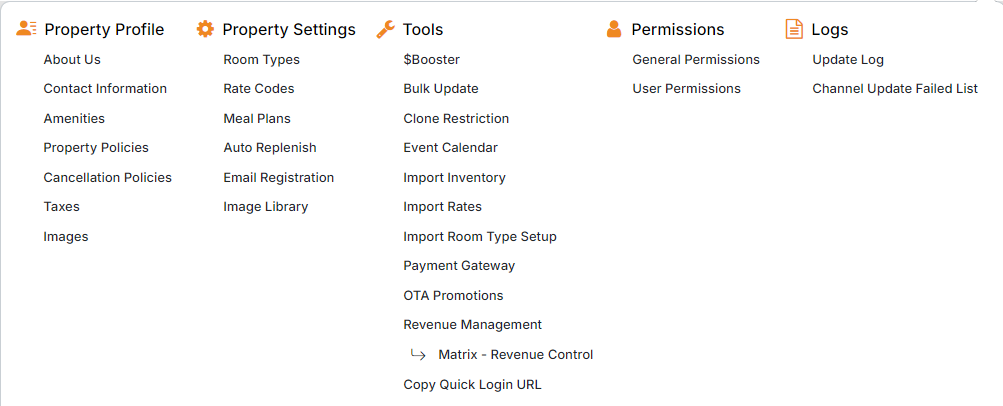Open the Event Calendar

tap(450, 148)
